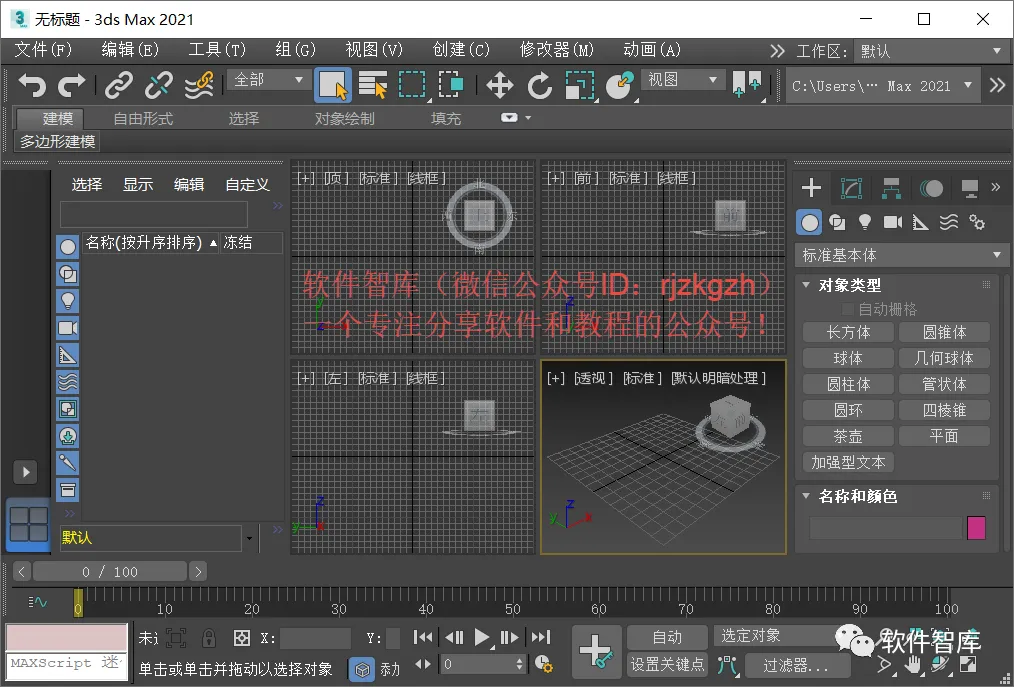Select the Unlink Selection tool
The height and width of the screenshot is (687, 1014).
[x=158, y=85]
